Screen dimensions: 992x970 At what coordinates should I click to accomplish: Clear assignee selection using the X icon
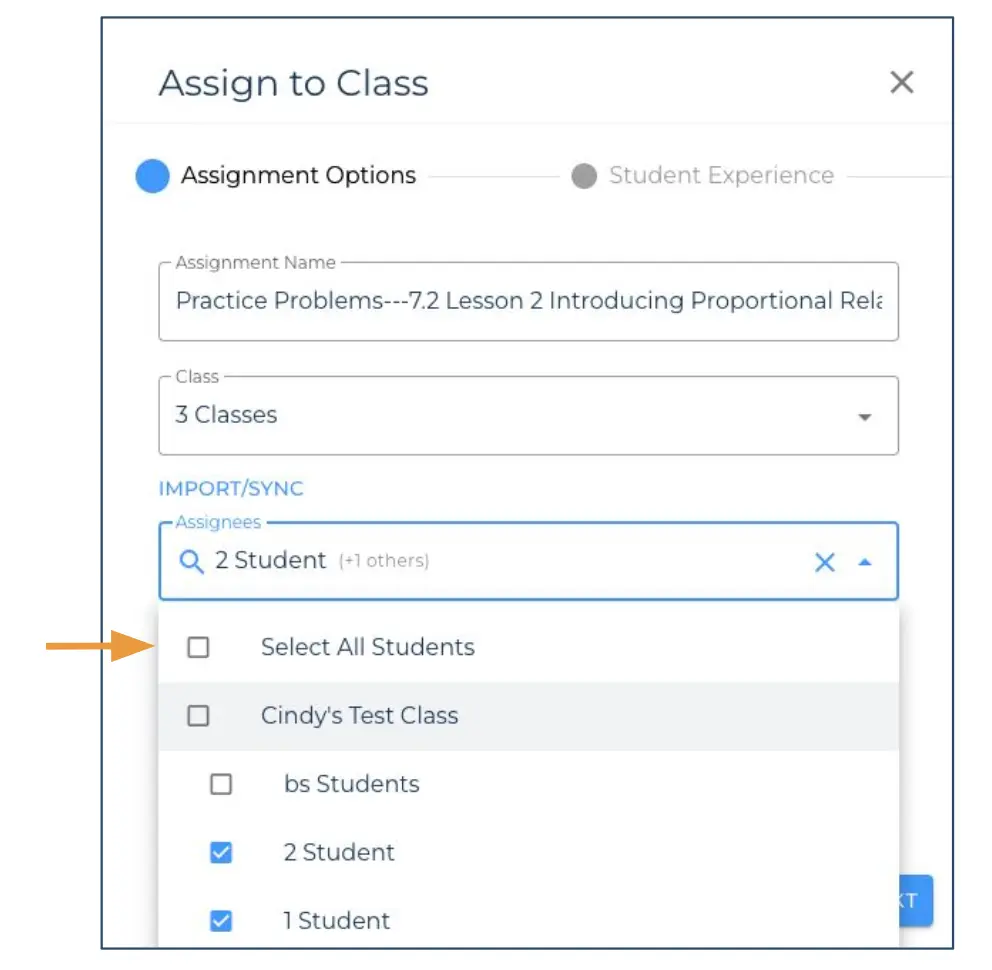click(x=824, y=562)
